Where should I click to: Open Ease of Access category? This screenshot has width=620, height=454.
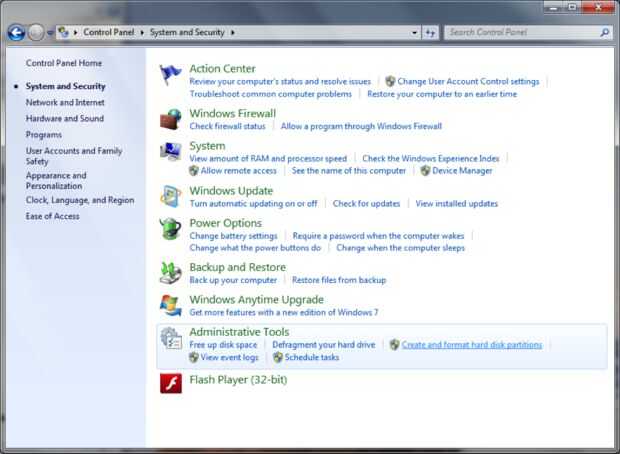(x=53, y=216)
